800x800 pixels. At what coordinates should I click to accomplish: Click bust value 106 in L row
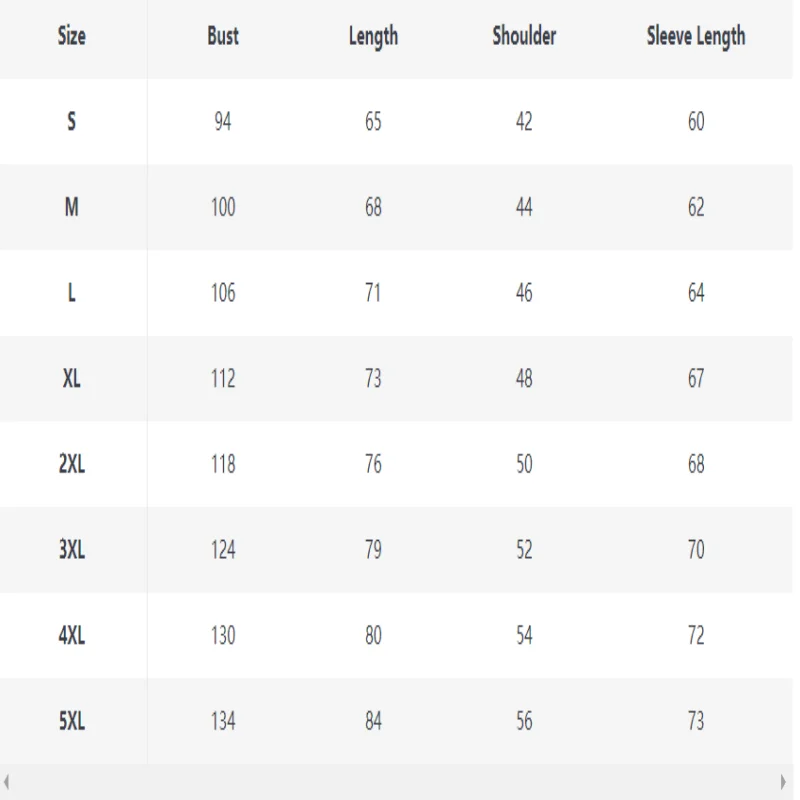[x=223, y=293]
